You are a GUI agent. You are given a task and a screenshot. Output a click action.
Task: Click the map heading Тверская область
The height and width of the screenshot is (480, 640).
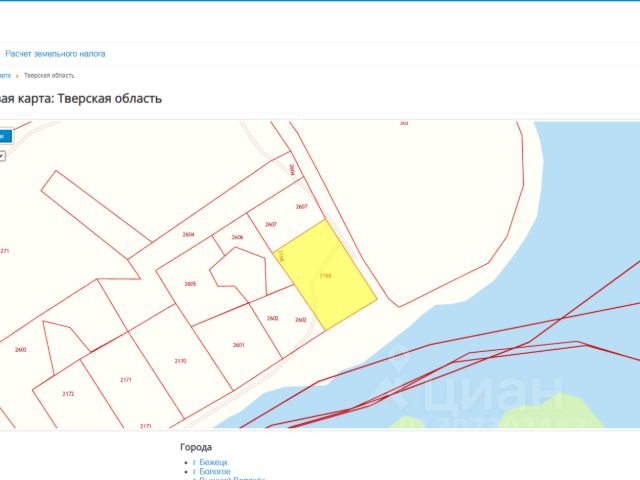[x=81, y=98]
